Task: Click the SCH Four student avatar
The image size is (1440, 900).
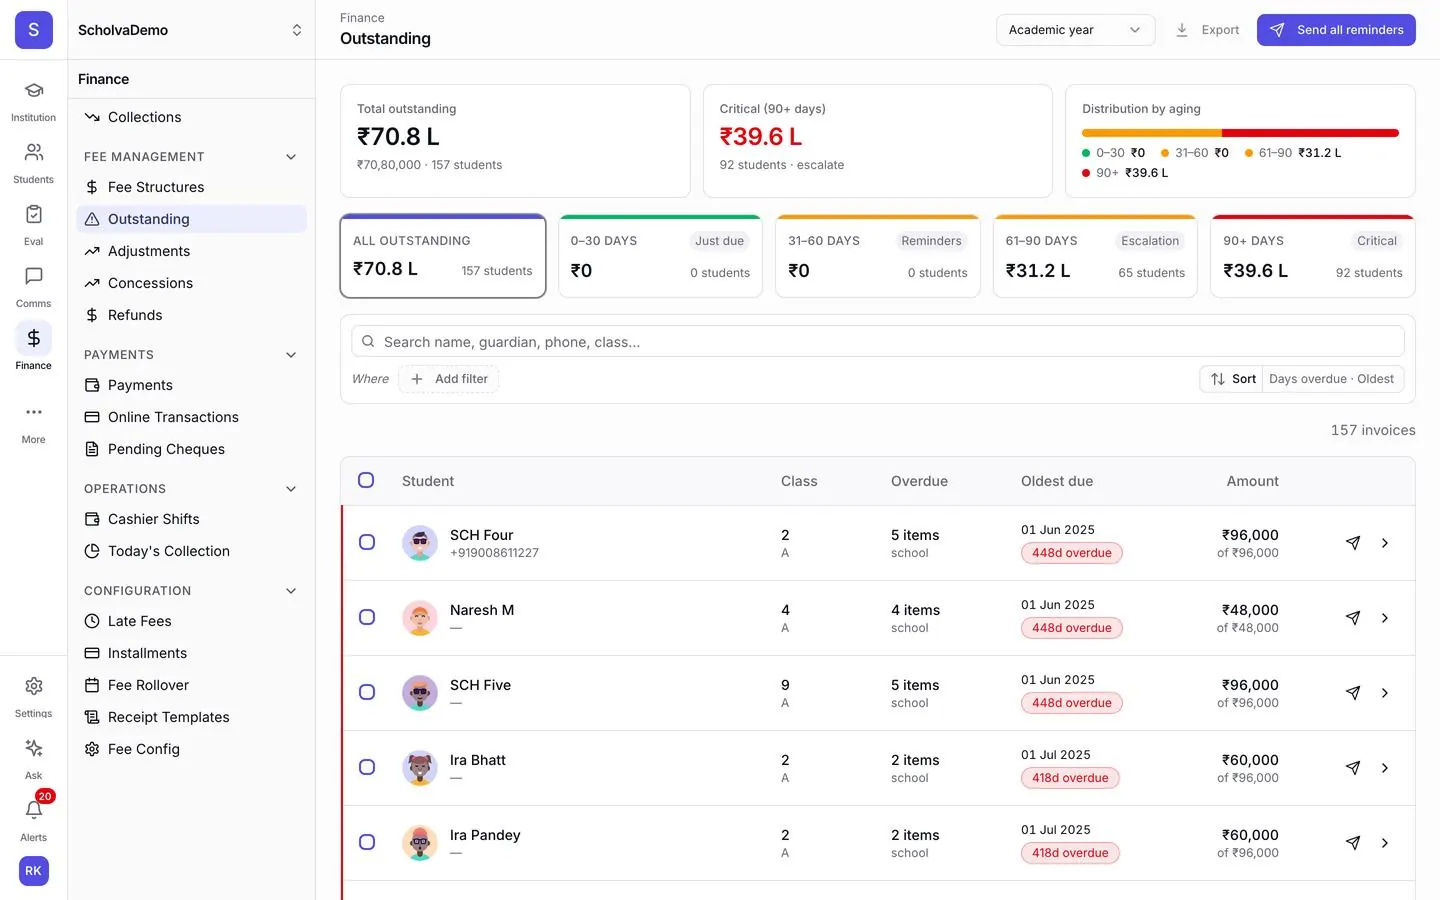Action: pos(420,543)
